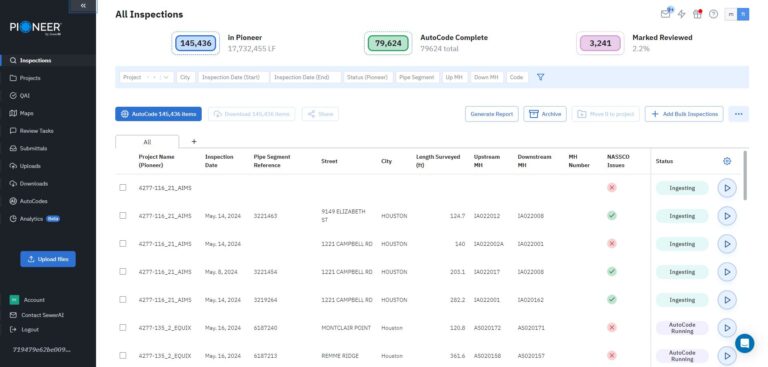Open the Project filter dropdown
The height and width of the screenshot is (367, 768).
(146, 77)
